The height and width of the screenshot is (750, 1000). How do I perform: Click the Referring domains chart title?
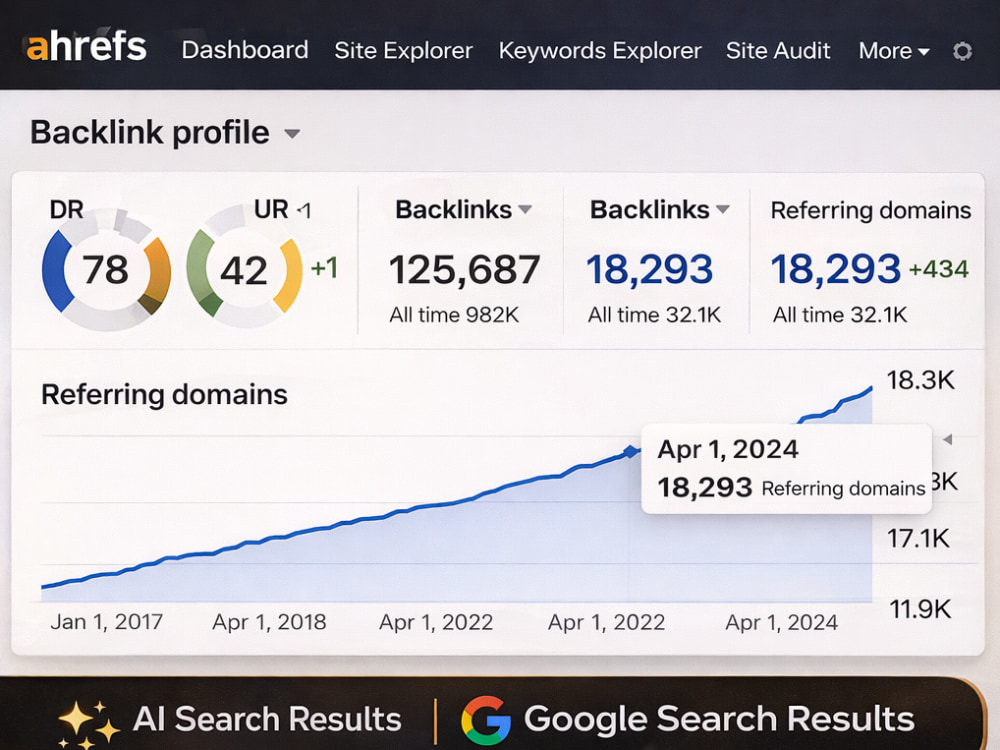click(164, 394)
